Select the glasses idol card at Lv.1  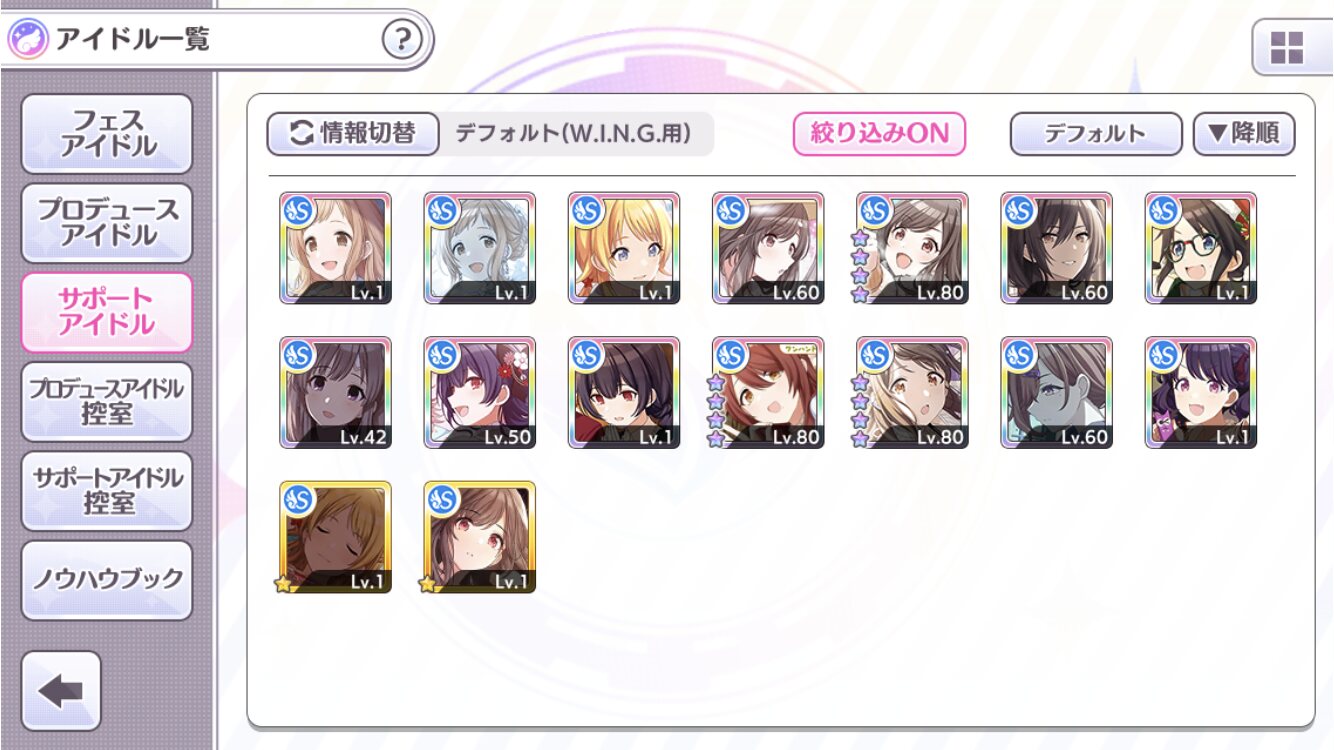coord(1200,248)
